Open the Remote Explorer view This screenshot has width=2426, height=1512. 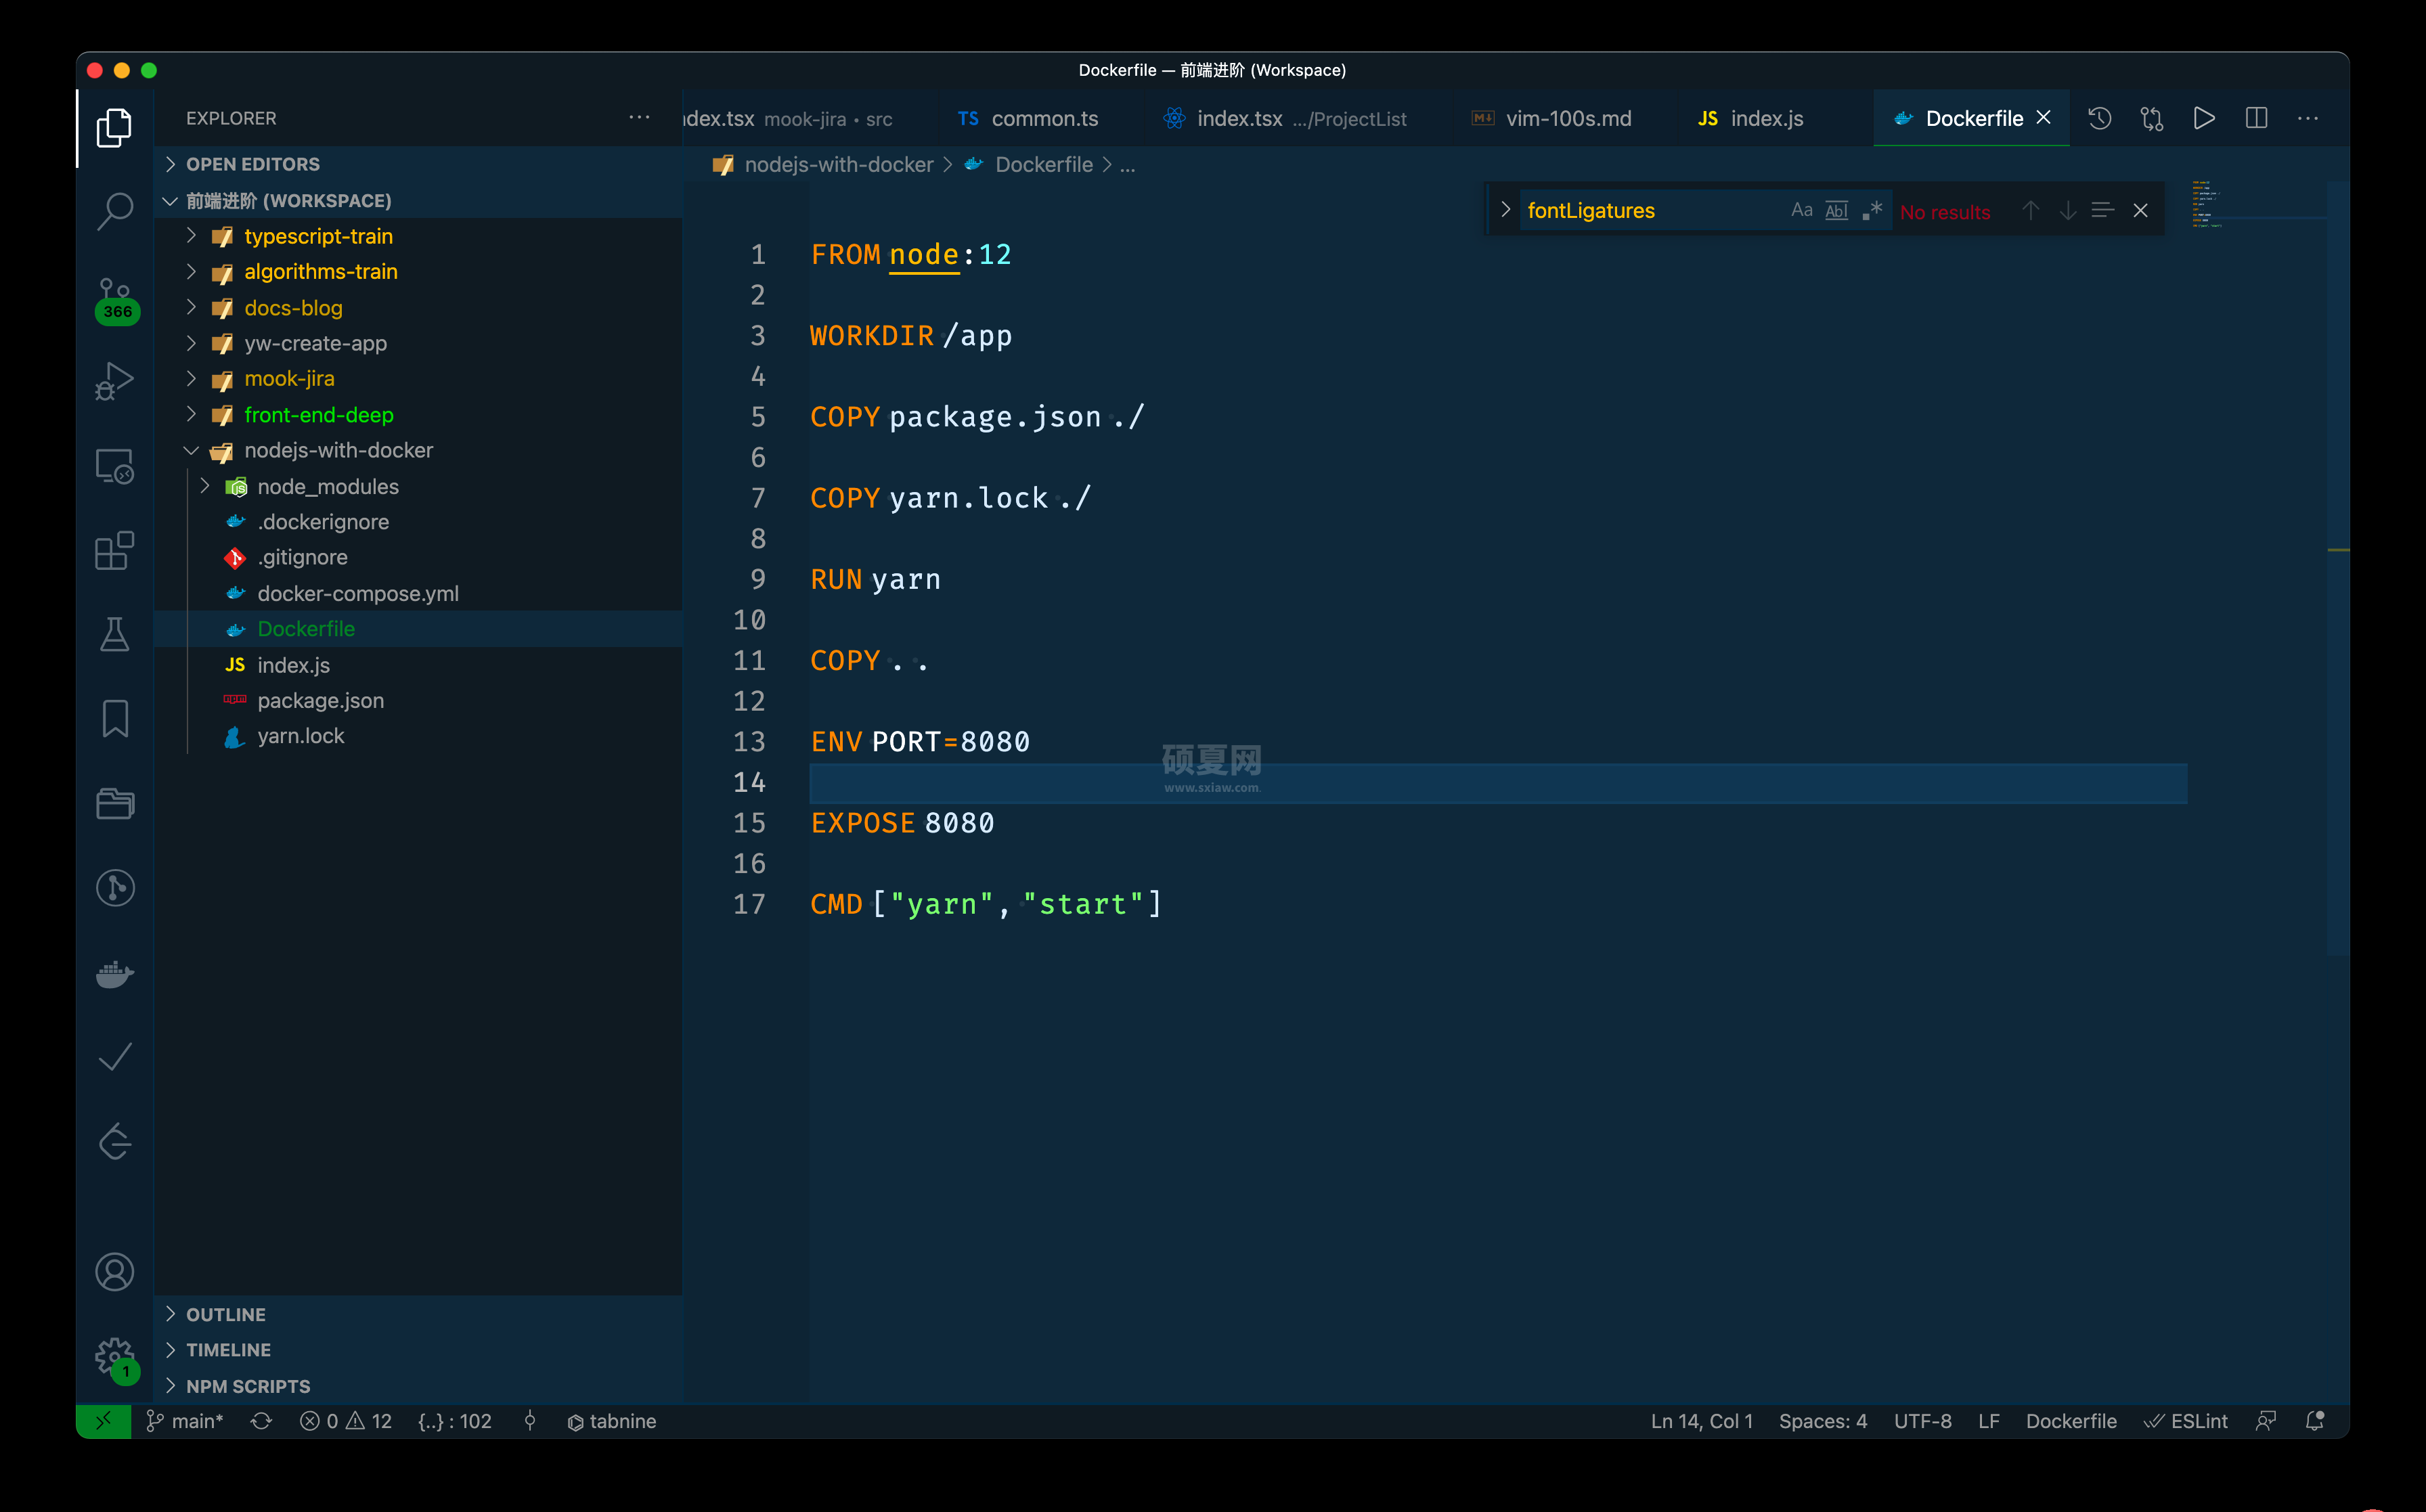pyautogui.click(x=114, y=466)
